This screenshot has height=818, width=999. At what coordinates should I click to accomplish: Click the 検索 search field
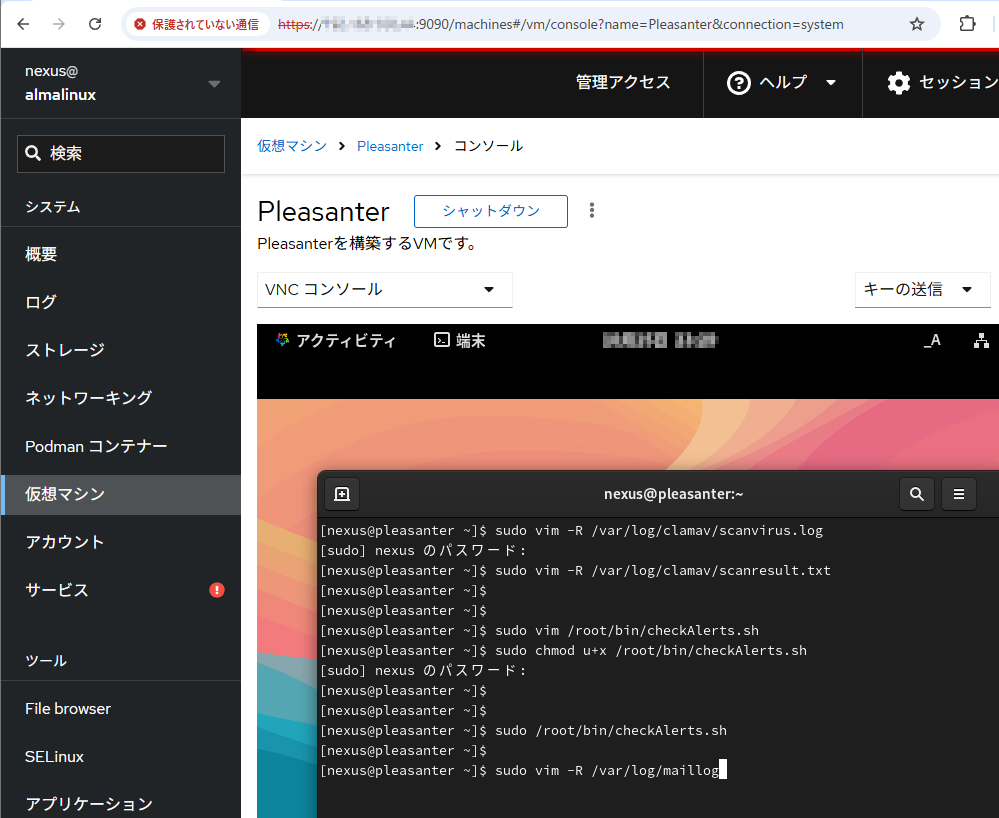(121, 154)
